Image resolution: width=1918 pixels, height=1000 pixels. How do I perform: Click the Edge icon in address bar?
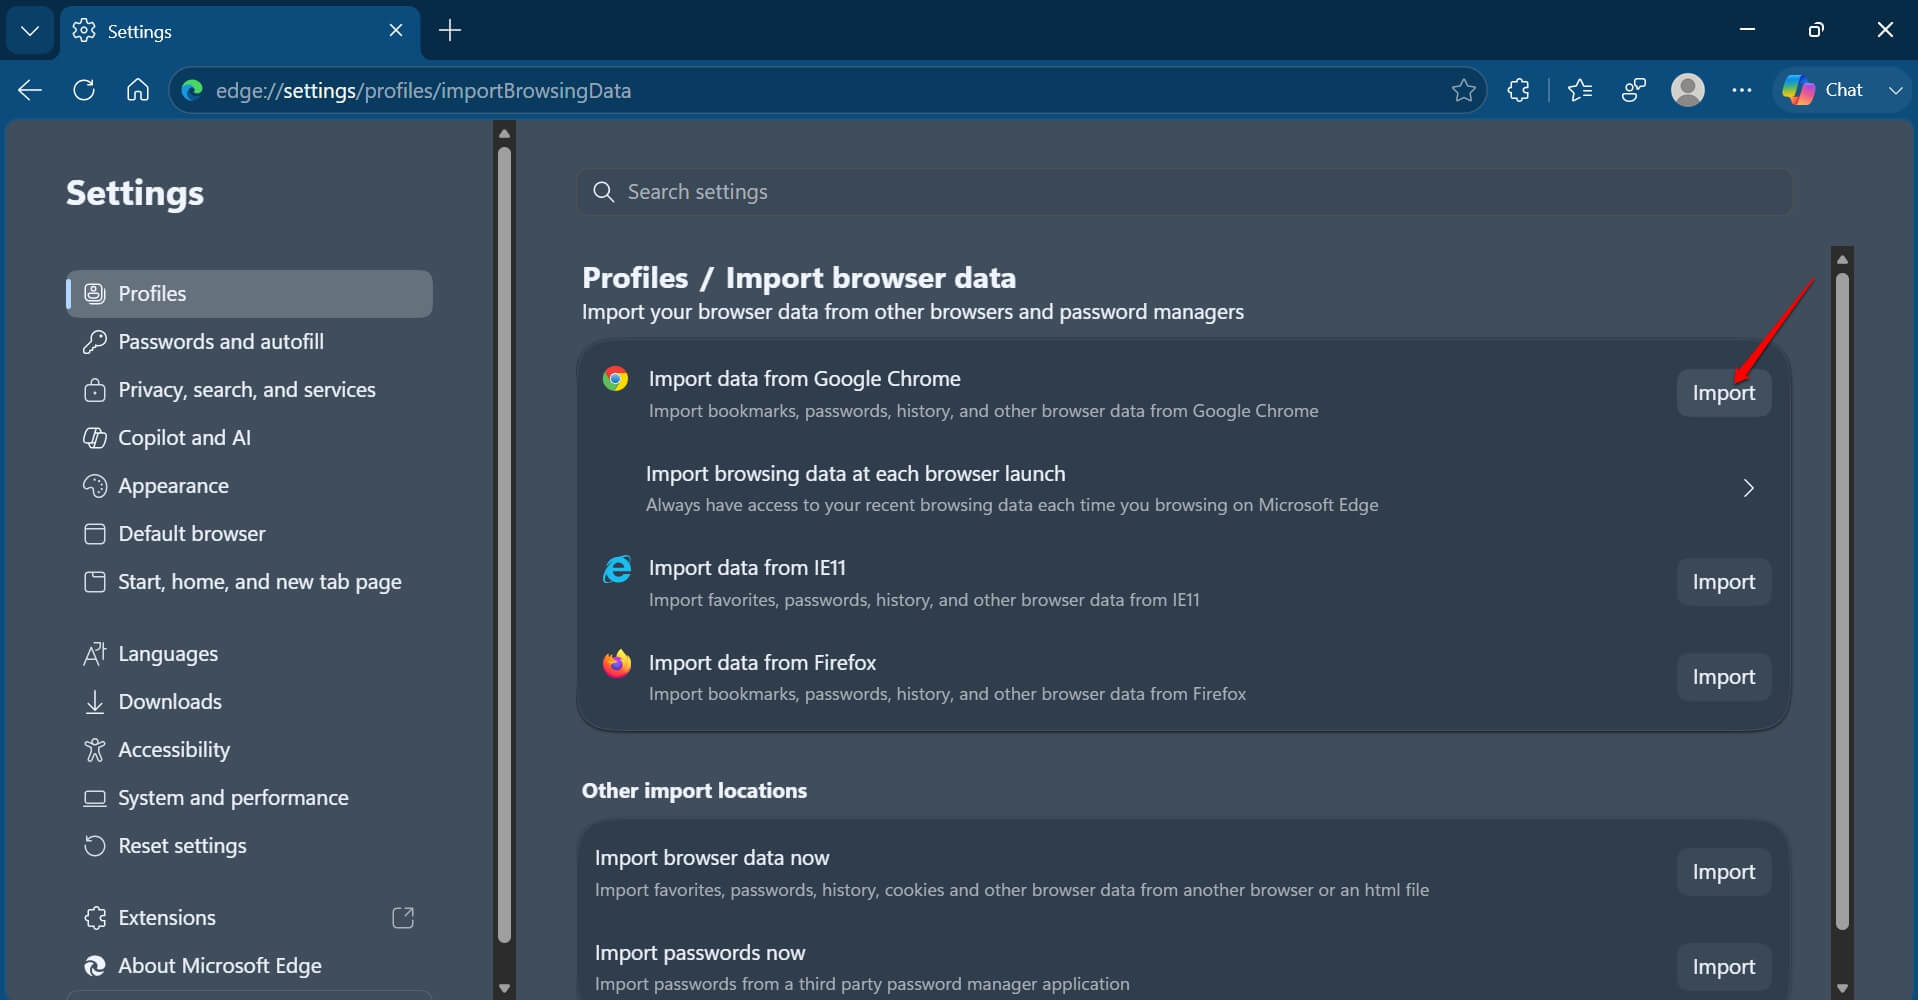(192, 91)
